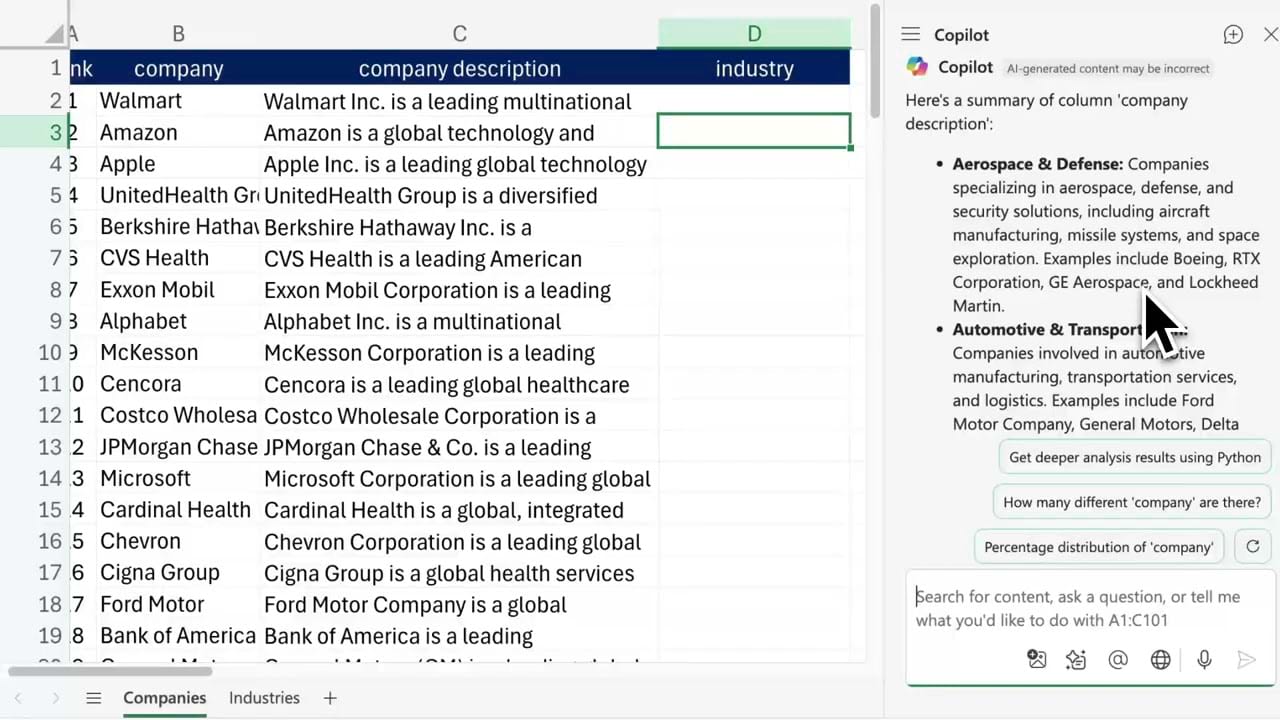Click the 'Cigna Group' company cell
1280x720 pixels.
click(x=178, y=573)
